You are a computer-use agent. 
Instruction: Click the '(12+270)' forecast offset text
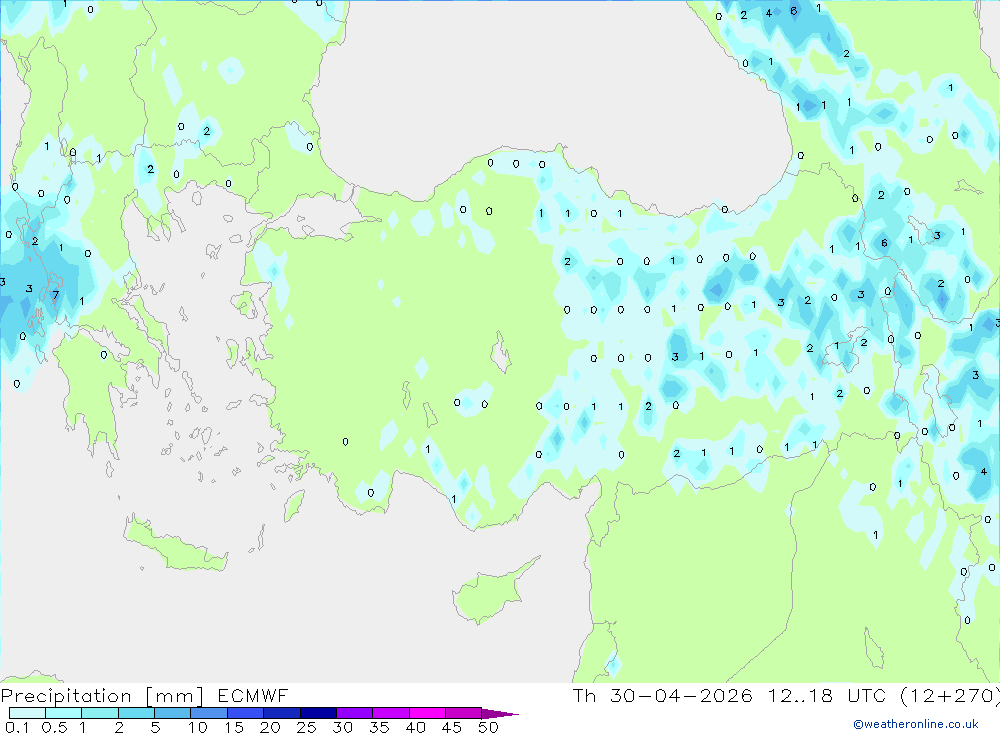(950, 696)
